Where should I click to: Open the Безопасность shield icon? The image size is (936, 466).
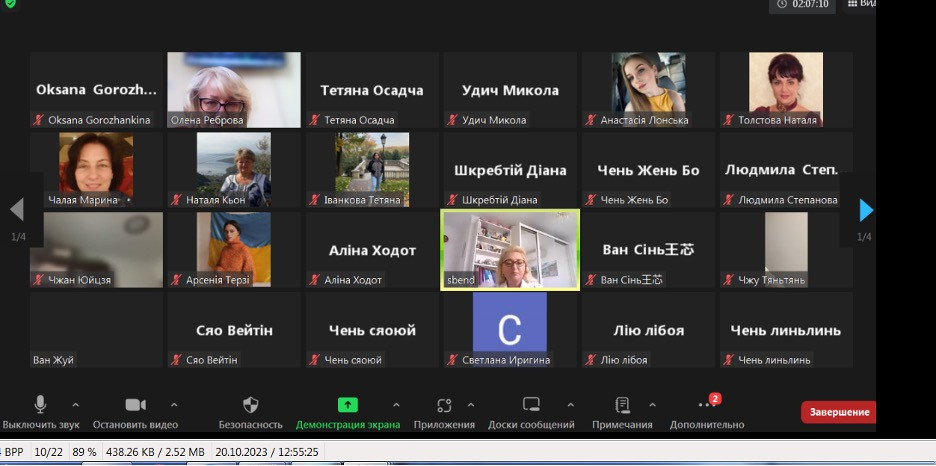coord(251,405)
